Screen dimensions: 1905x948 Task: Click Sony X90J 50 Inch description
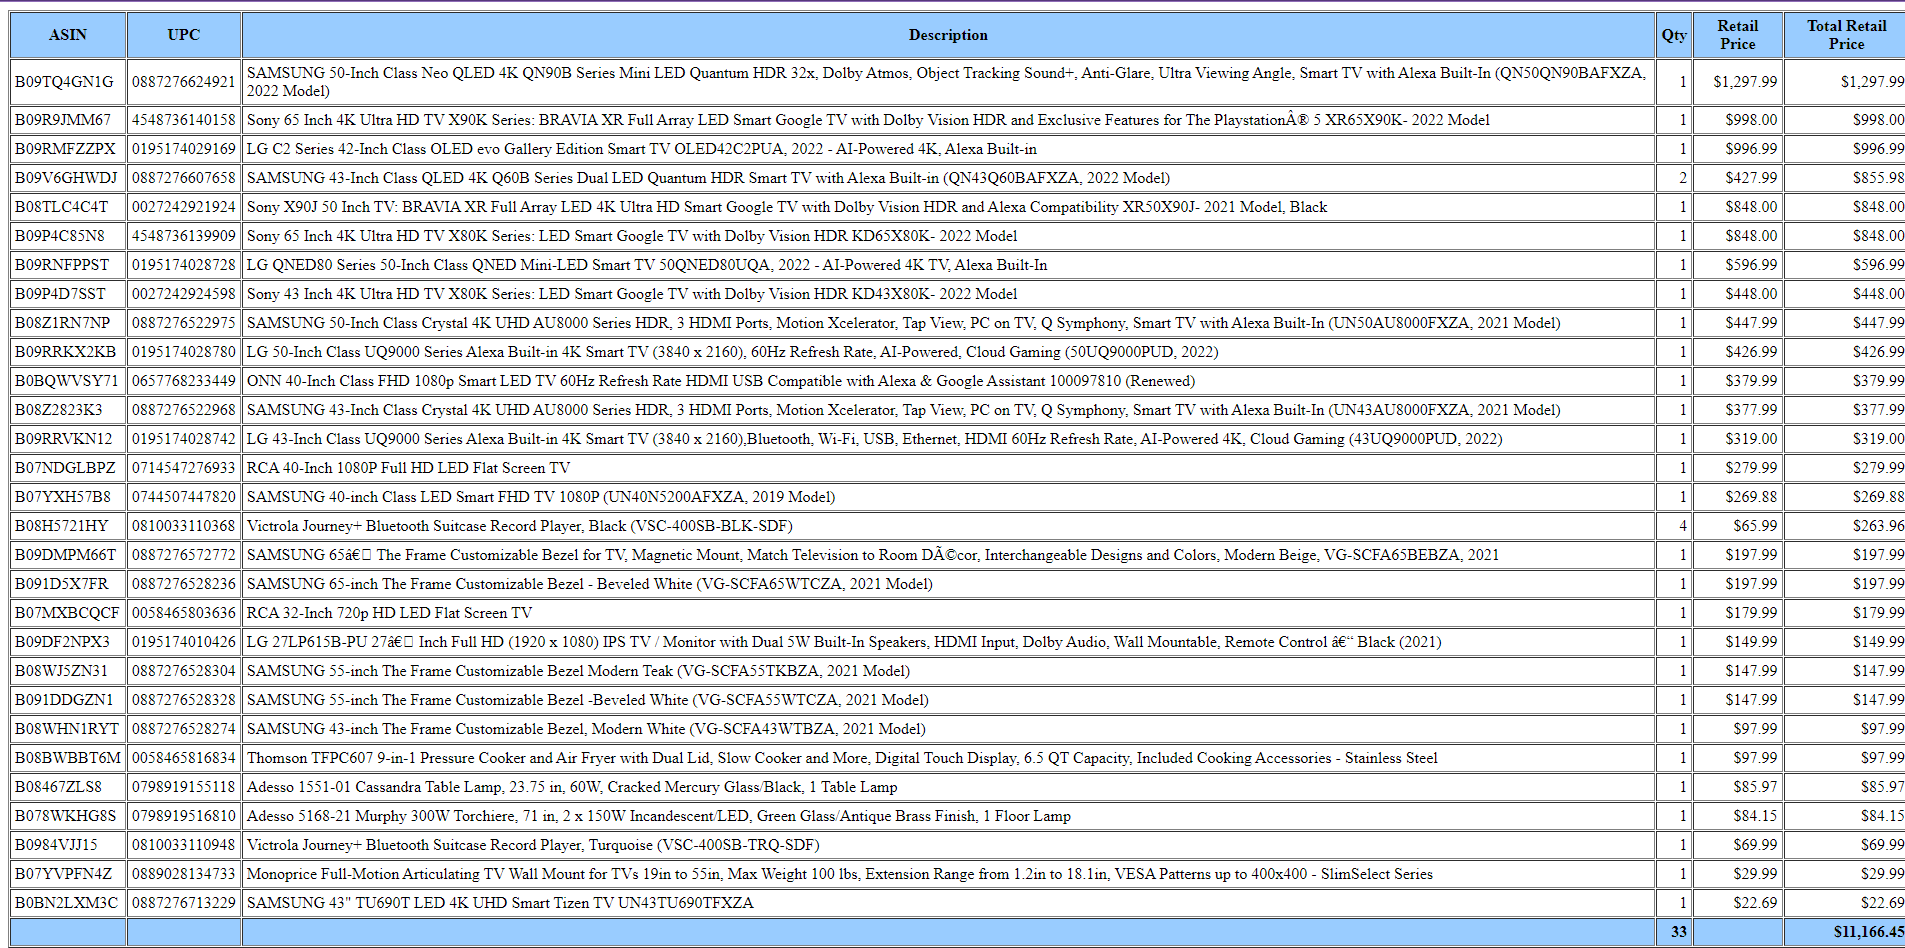[x=948, y=207]
